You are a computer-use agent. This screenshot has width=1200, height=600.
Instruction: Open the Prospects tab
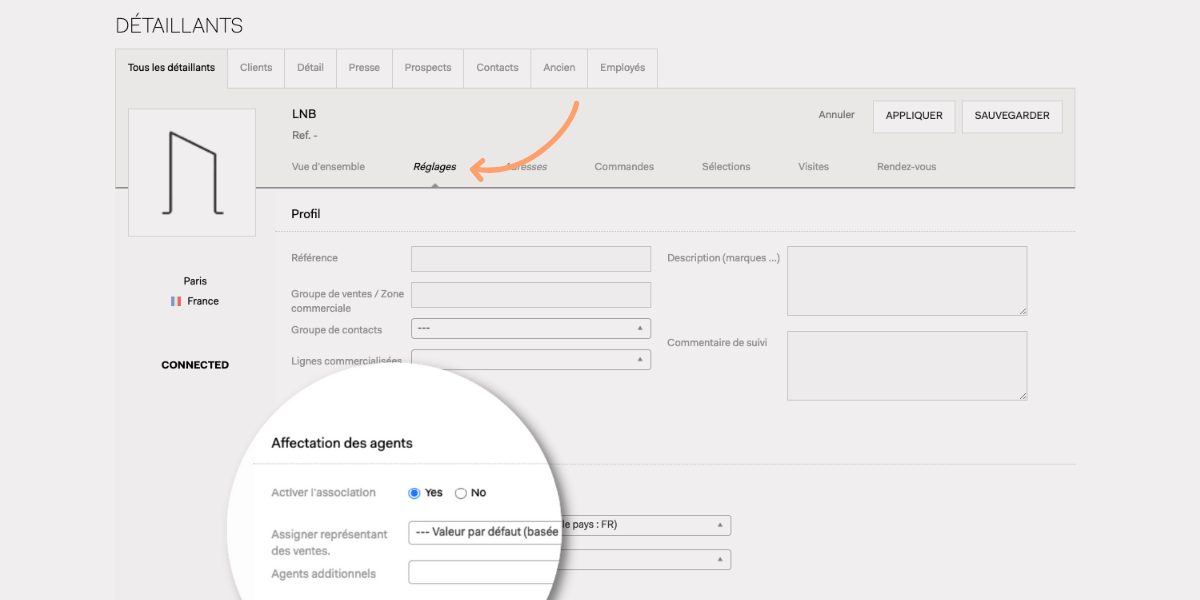(x=428, y=68)
